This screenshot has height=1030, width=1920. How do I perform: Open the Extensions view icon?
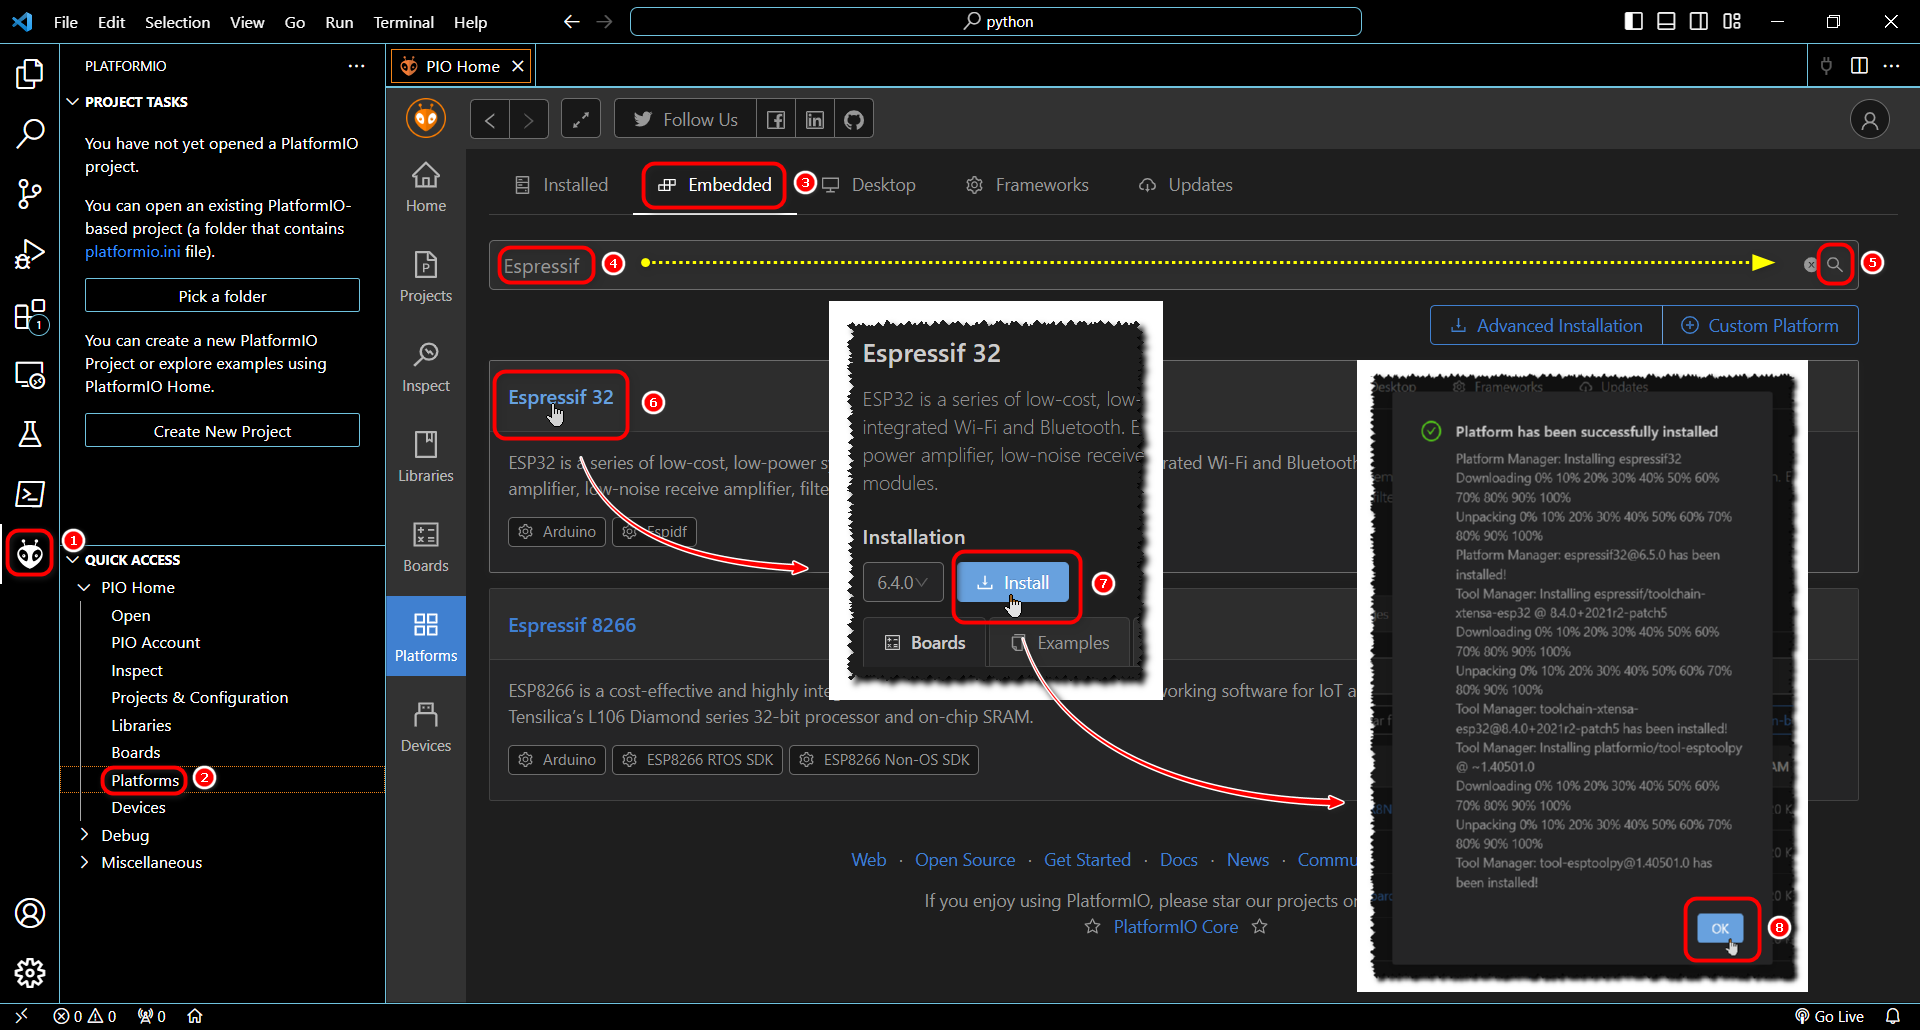(30, 315)
